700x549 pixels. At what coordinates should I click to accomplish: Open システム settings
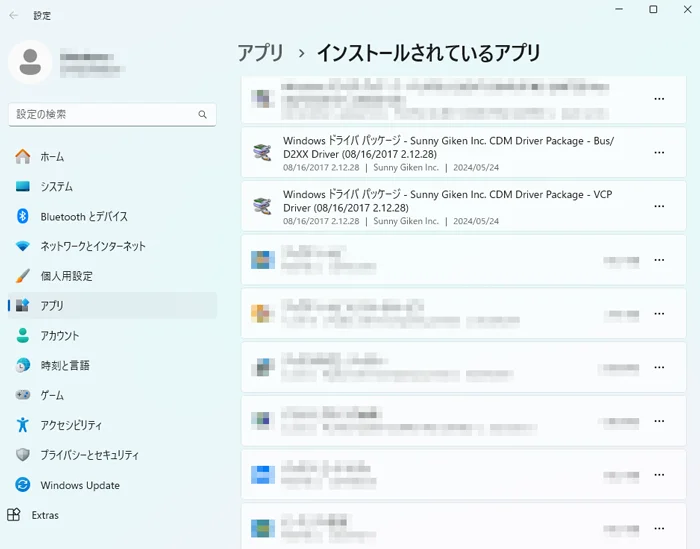coord(112,187)
